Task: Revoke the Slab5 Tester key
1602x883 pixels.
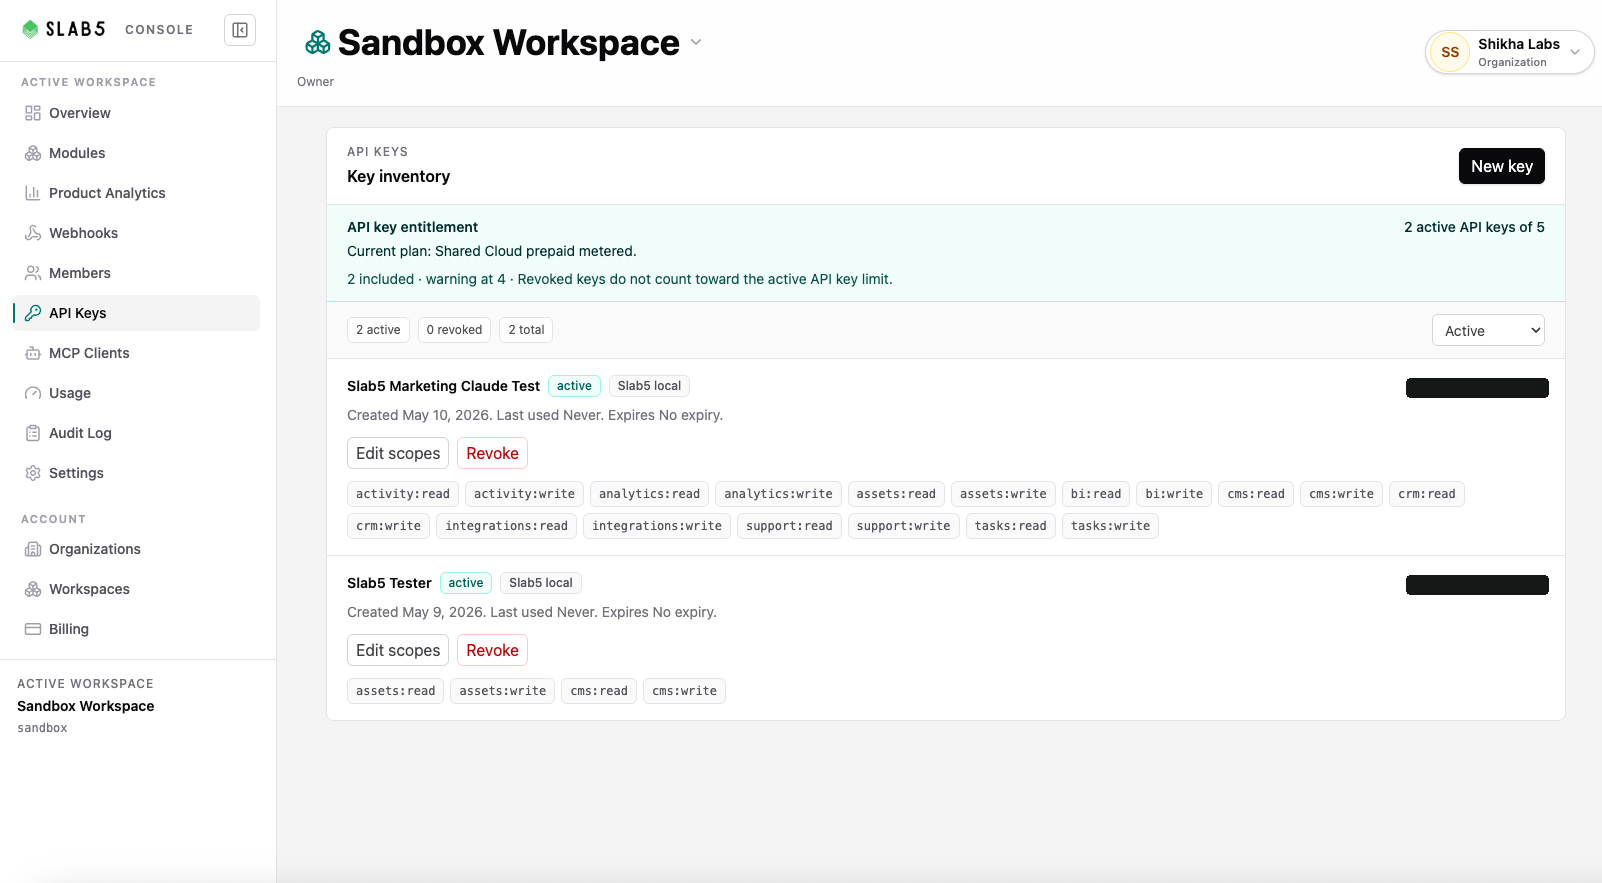Action: 492,650
